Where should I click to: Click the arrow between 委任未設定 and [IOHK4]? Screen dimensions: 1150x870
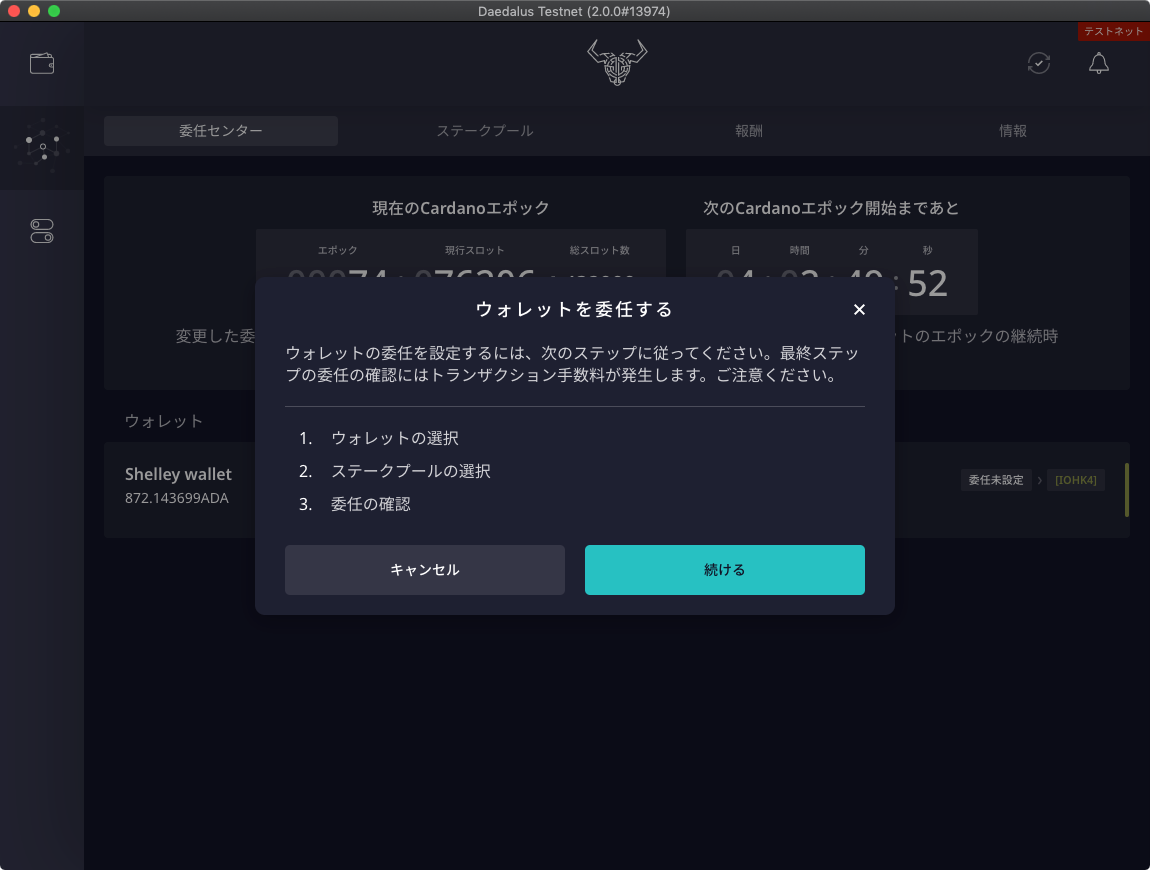pos(1039,480)
